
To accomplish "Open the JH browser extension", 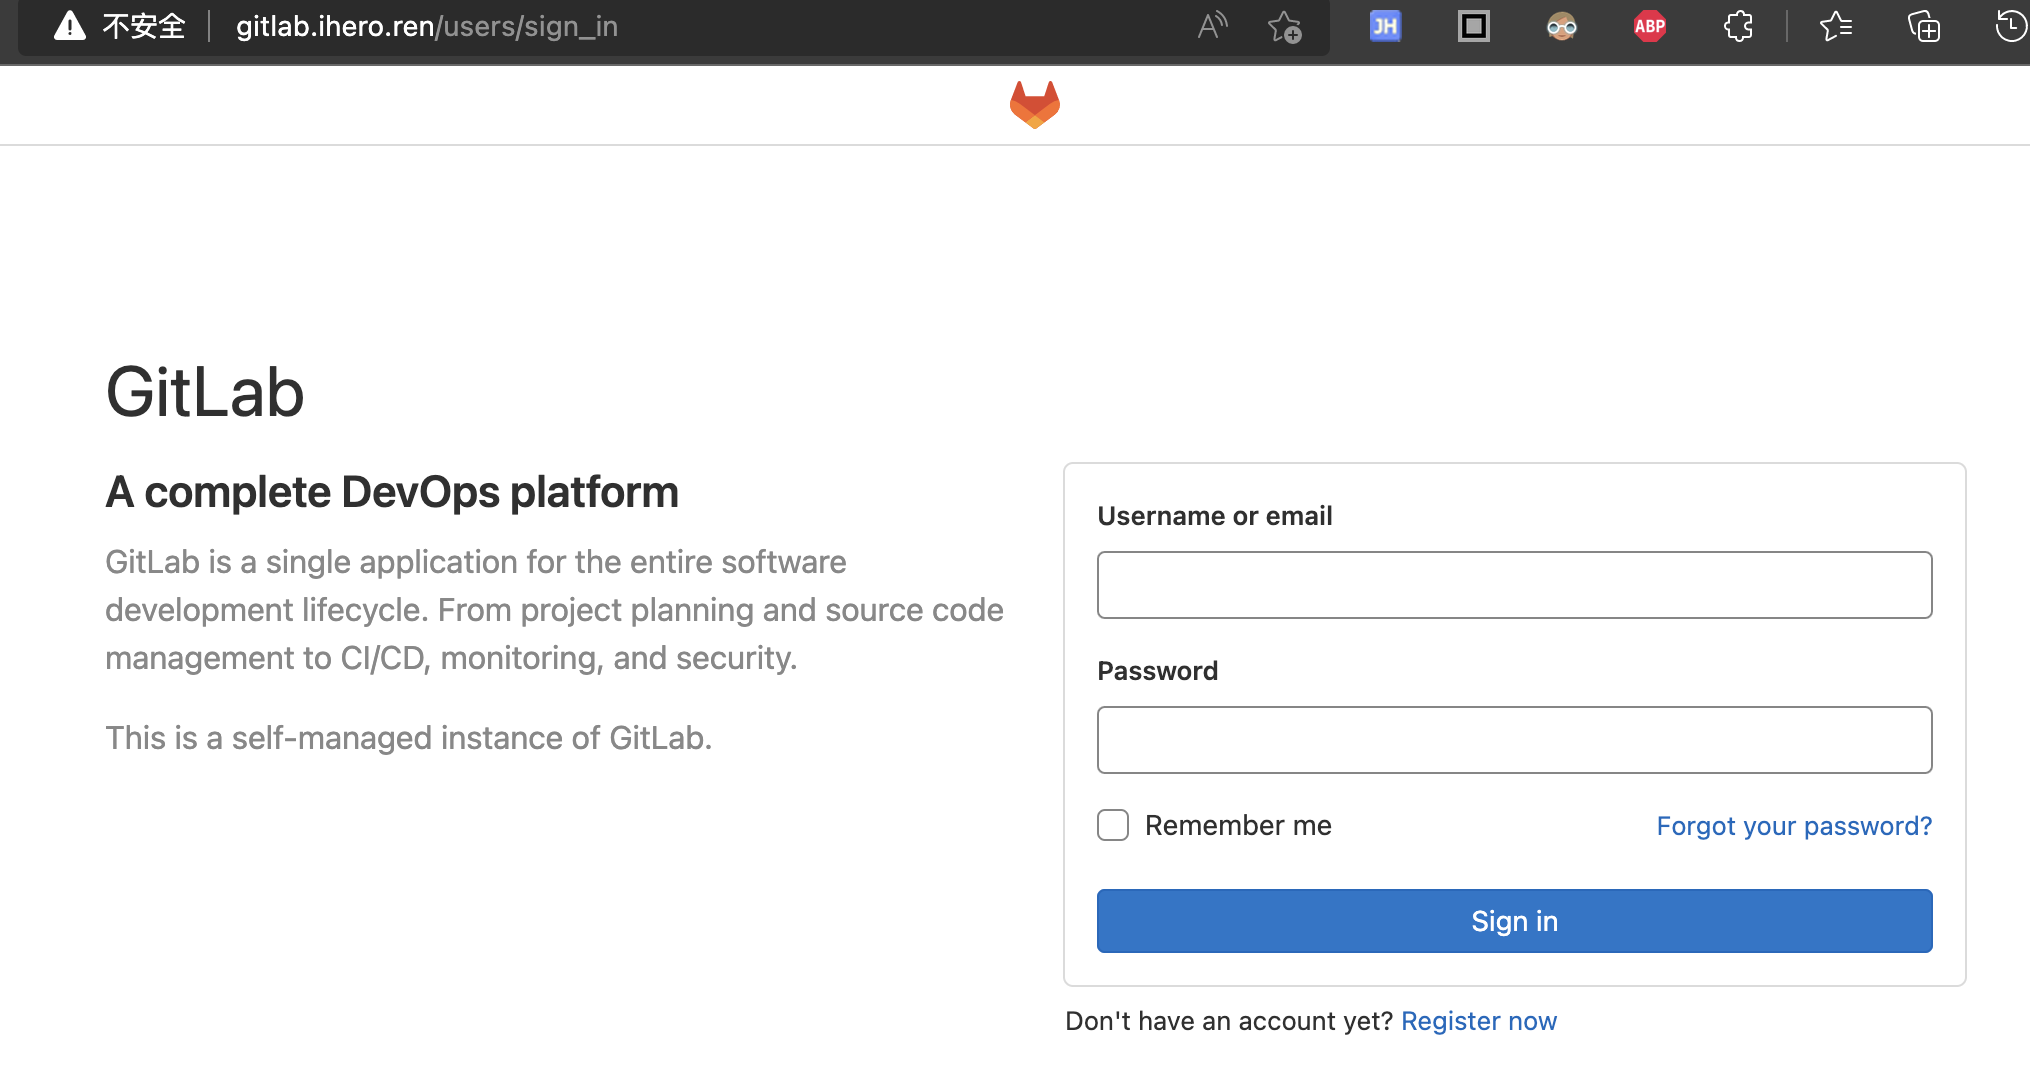I will pos(1385,26).
